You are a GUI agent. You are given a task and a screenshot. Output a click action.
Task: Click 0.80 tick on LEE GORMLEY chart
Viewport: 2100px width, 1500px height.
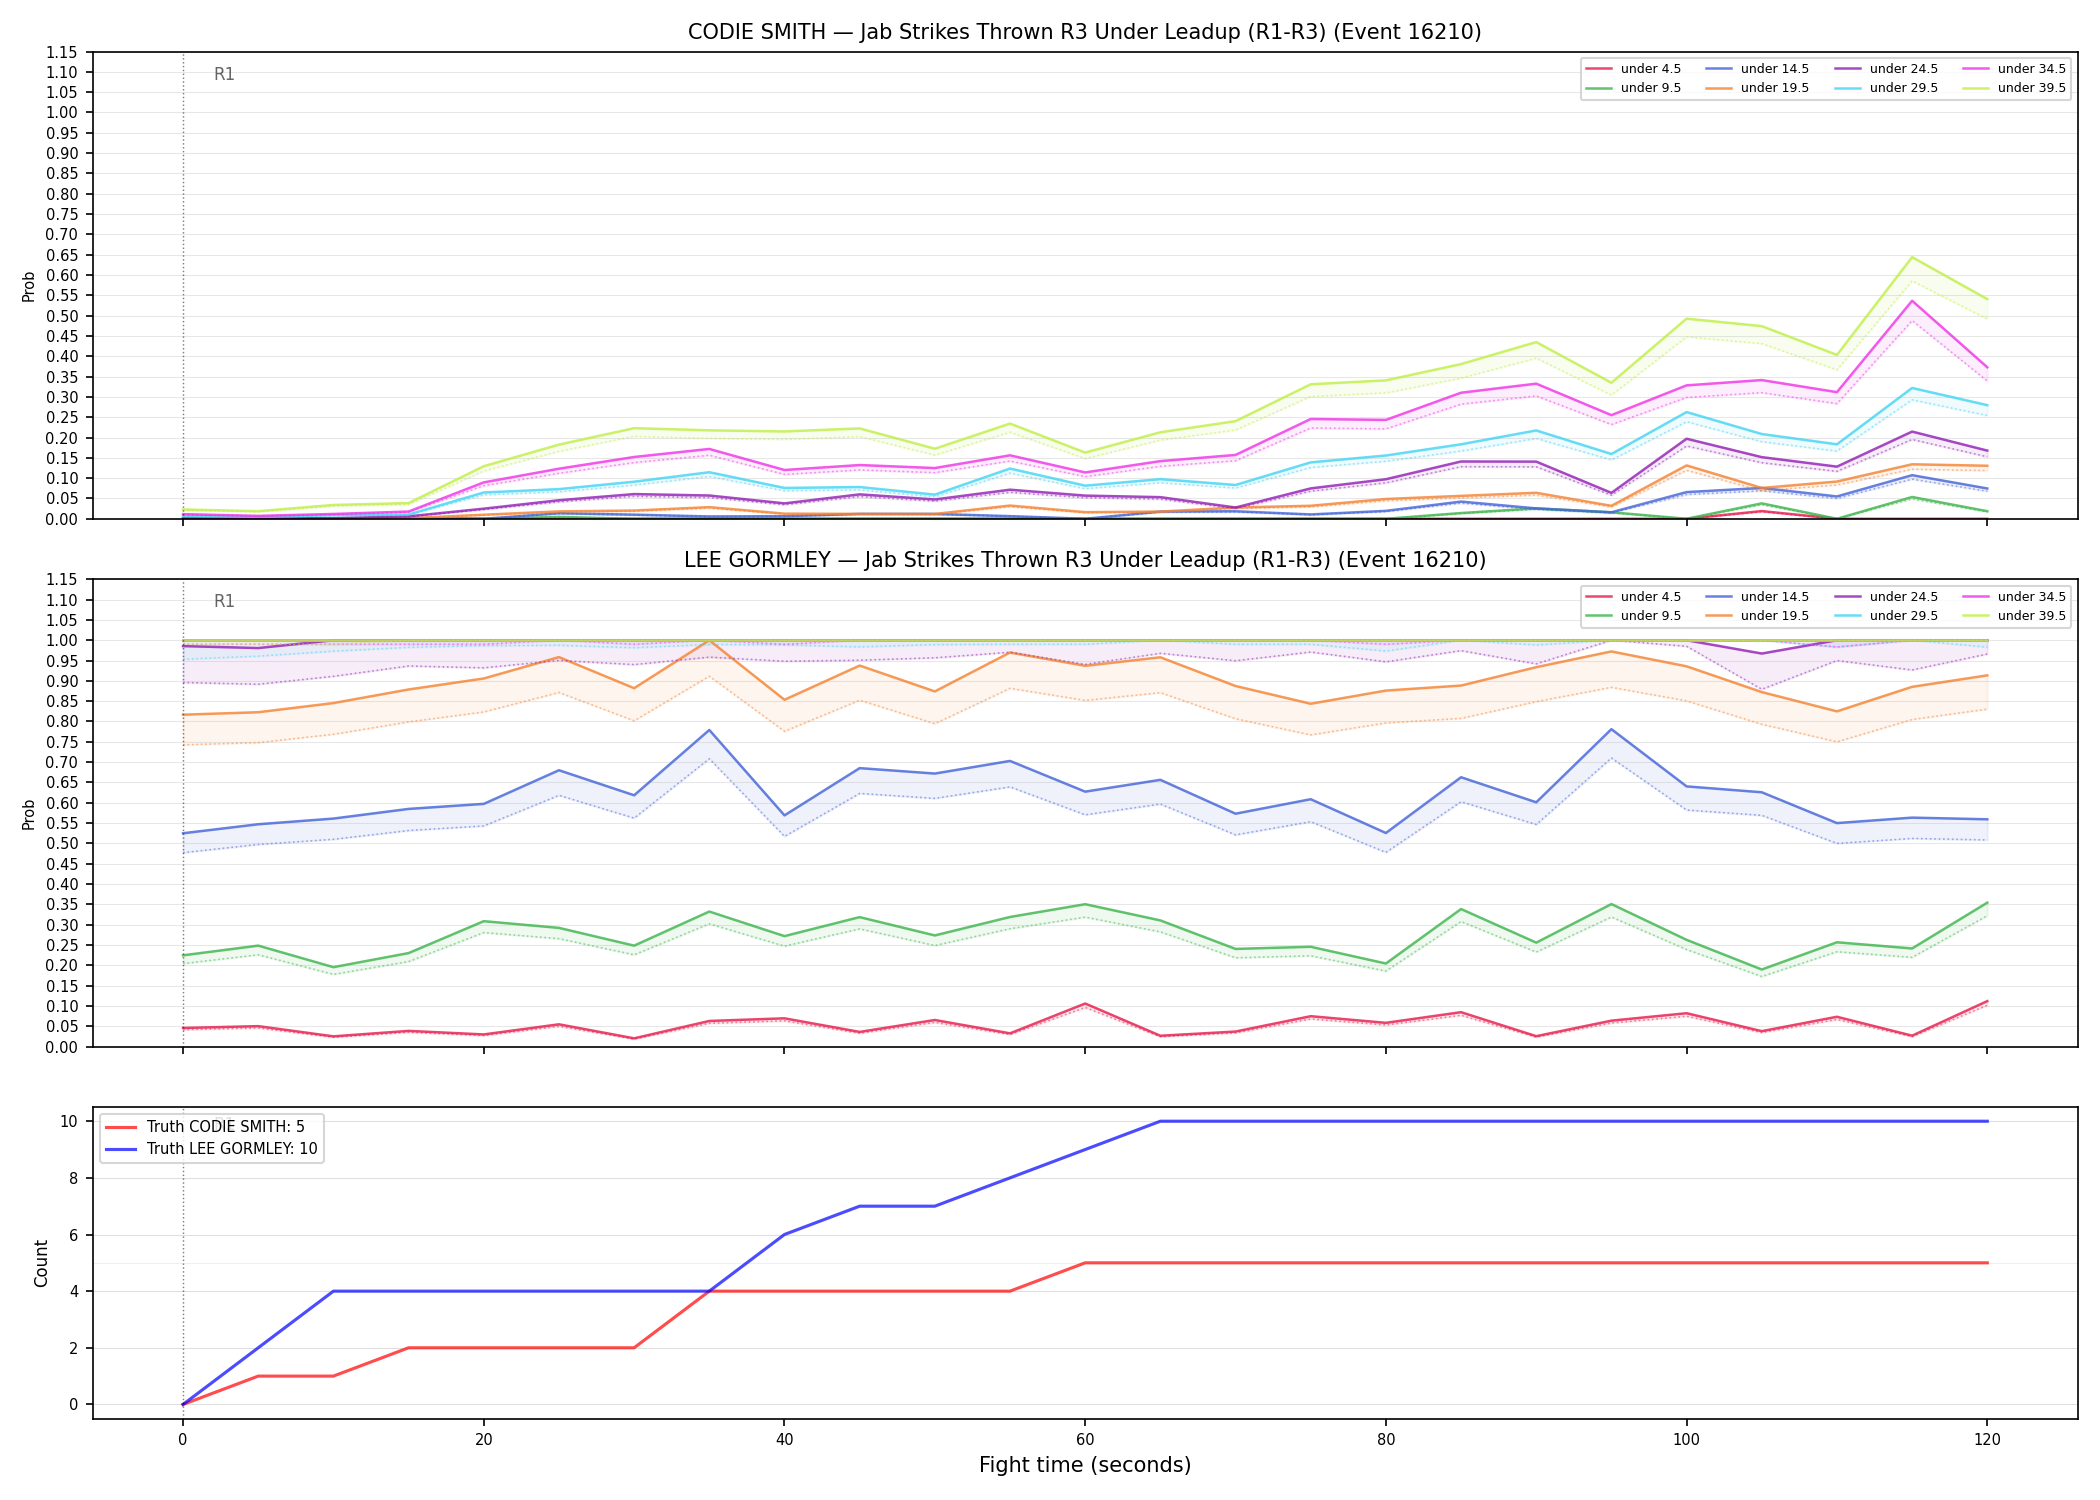pyautogui.click(x=61, y=722)
